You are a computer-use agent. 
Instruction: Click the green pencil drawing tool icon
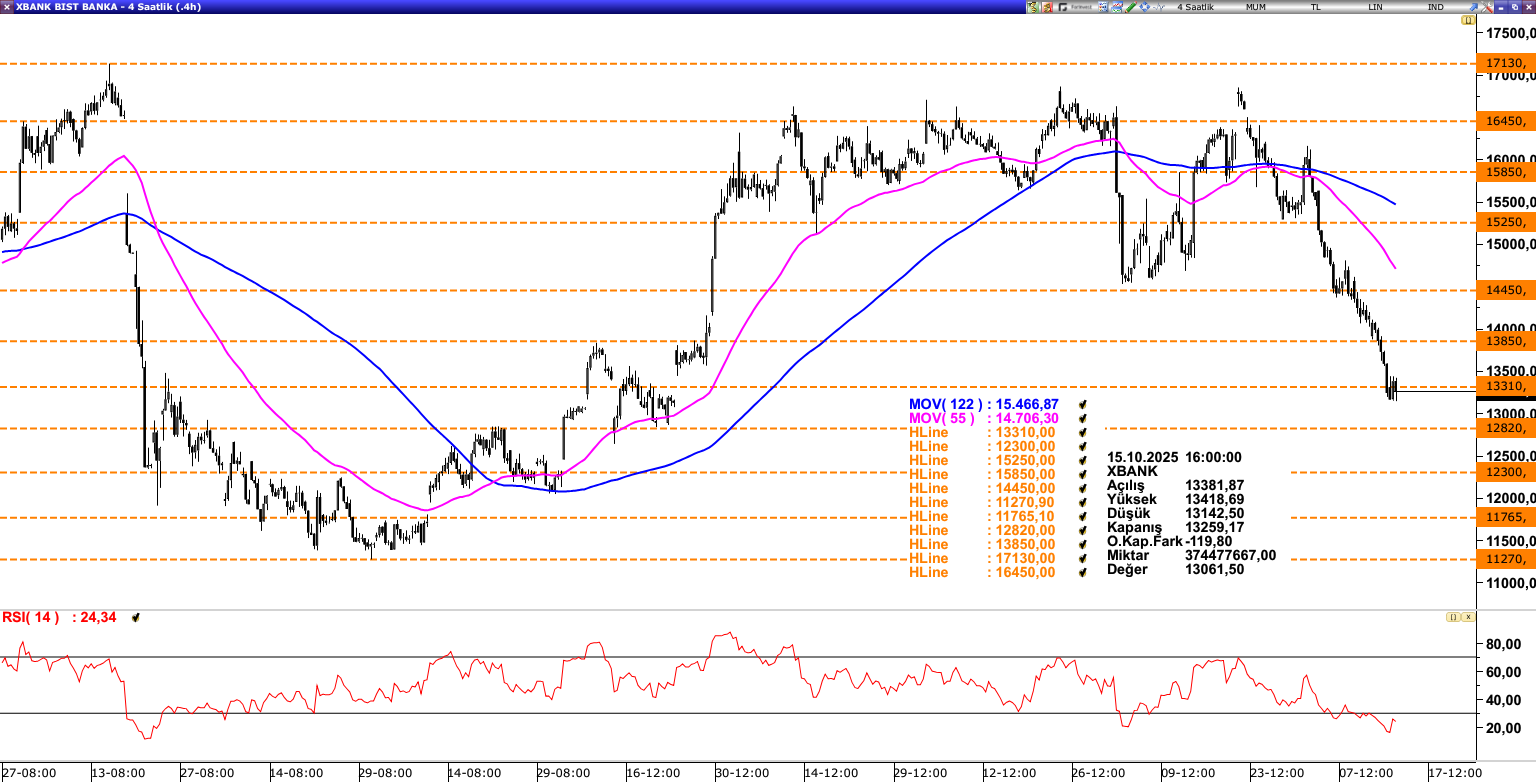point(1130,7)
